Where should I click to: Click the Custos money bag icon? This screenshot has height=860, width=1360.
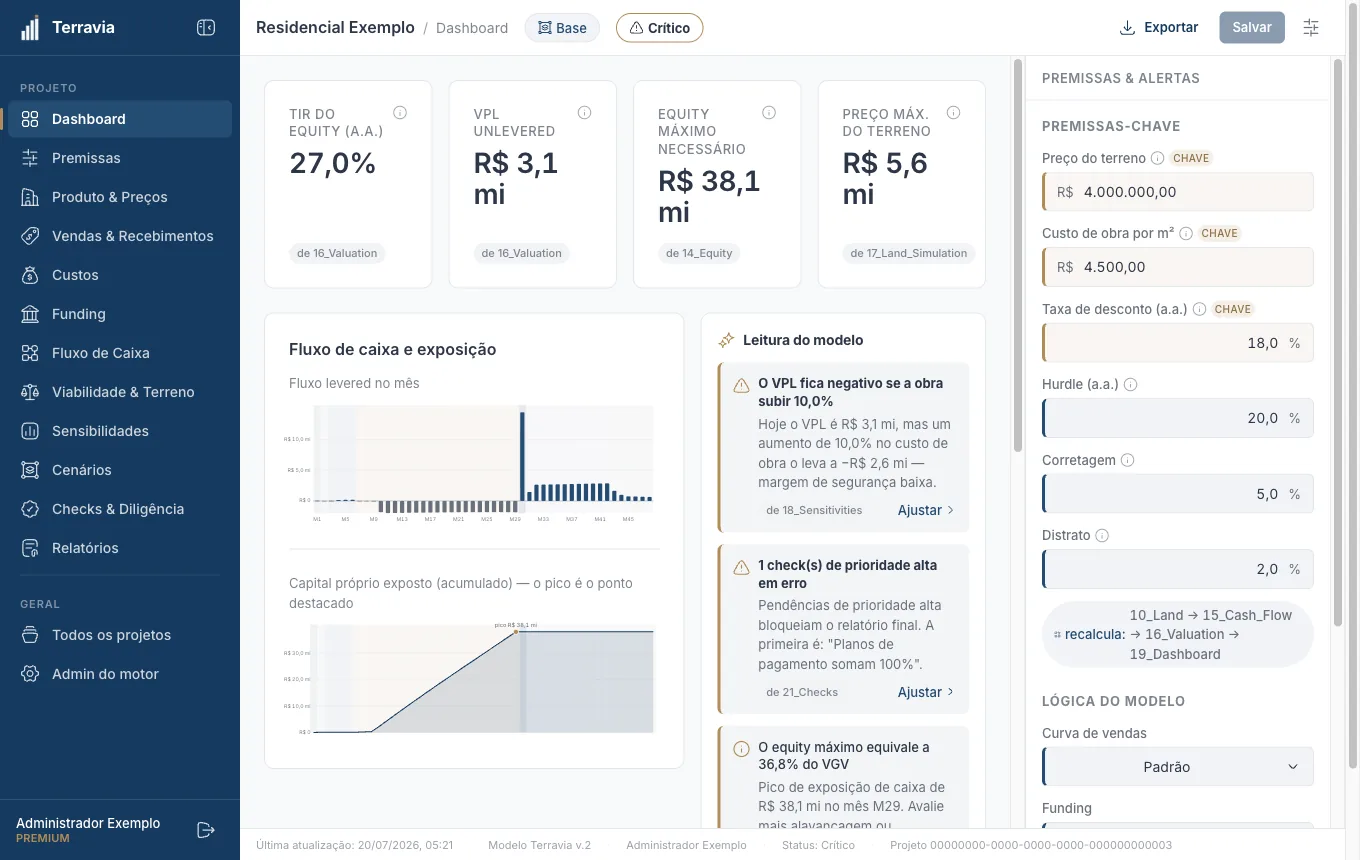[x=30, y=275]
